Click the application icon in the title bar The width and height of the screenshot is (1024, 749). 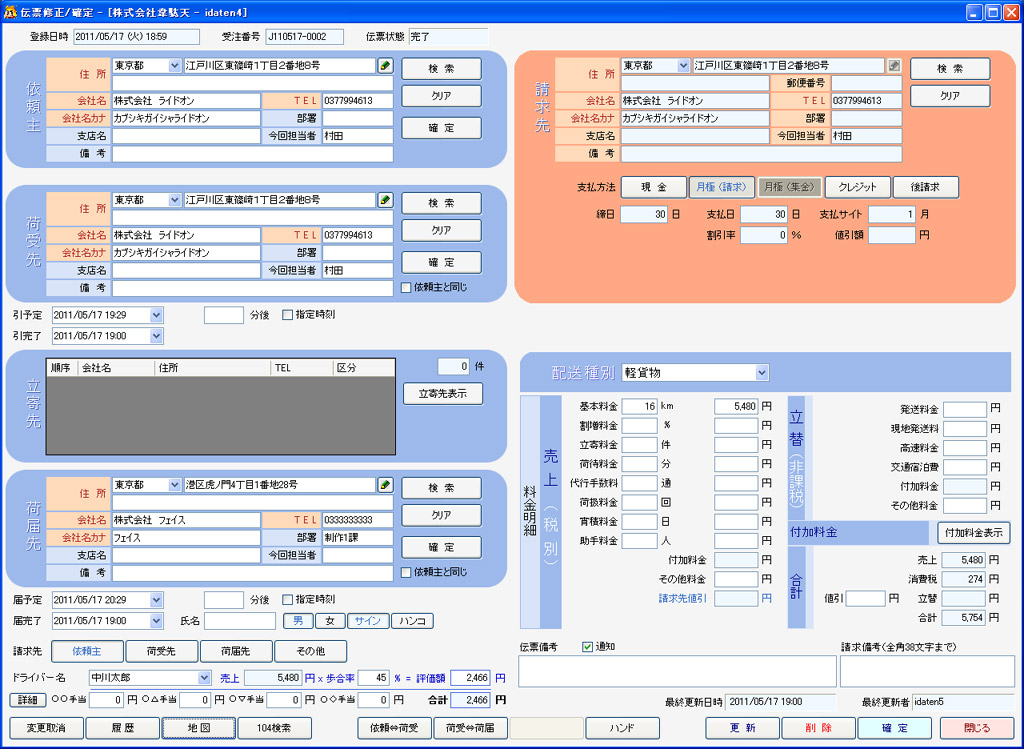(10, 12)
